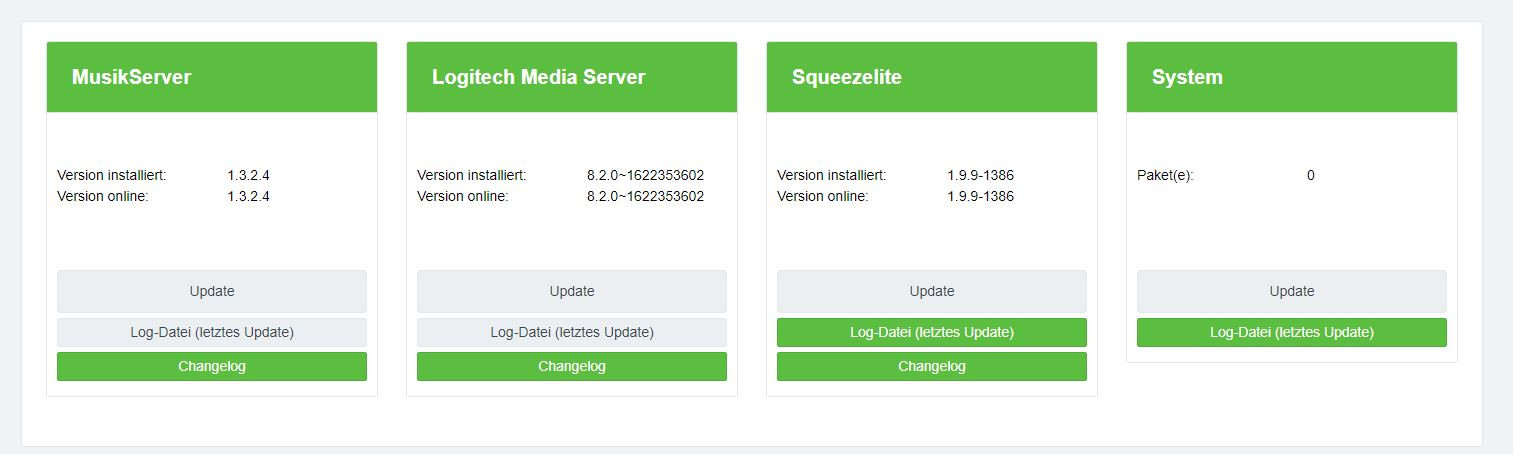Click the Update button in the MusikServer card

click(x=212, y=291)
